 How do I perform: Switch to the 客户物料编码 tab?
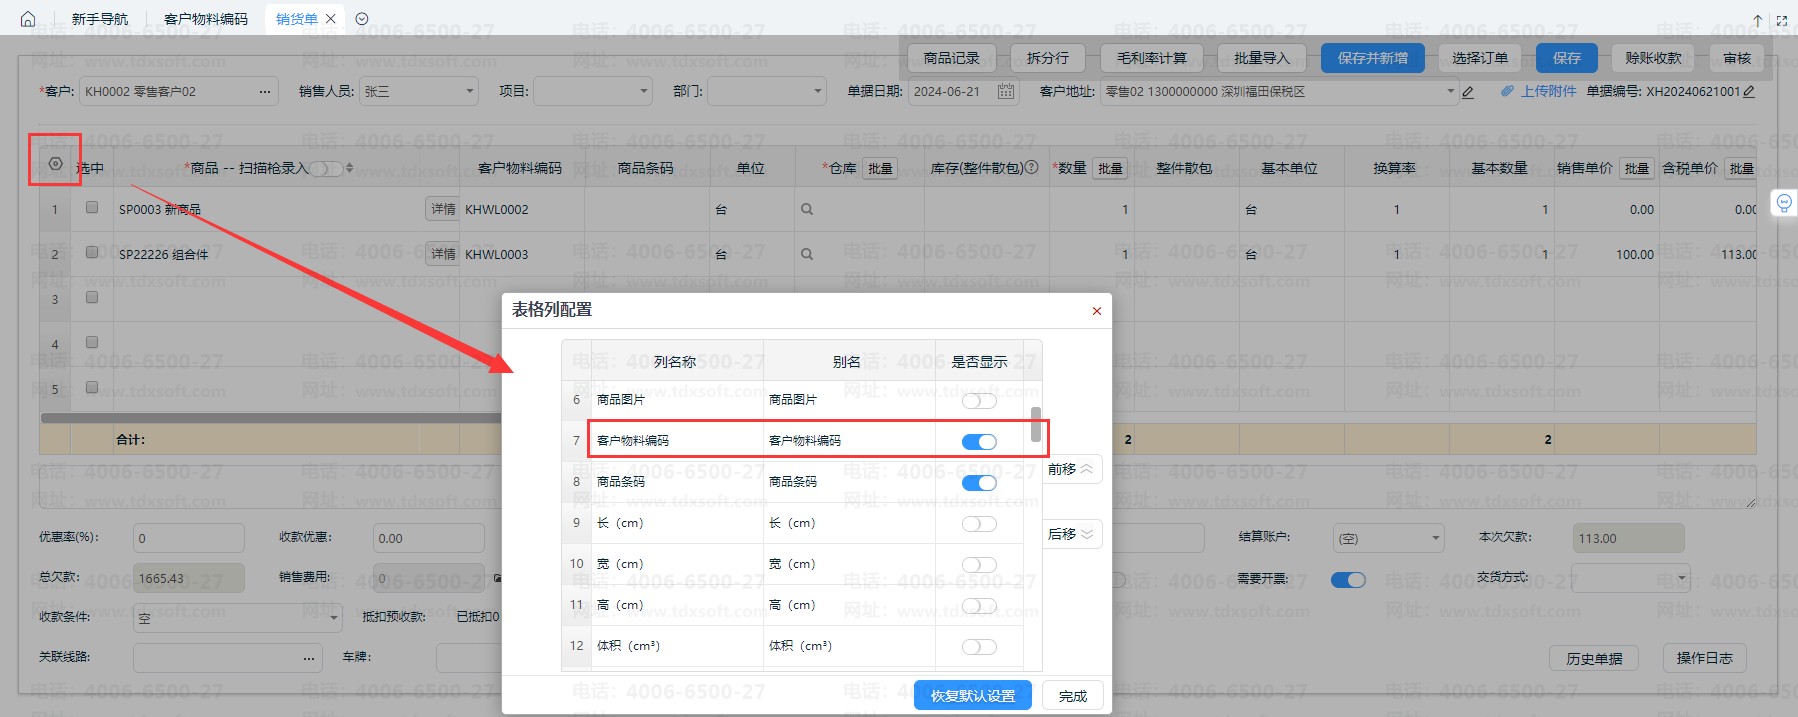pyautogui.click(x=205, y=19)
